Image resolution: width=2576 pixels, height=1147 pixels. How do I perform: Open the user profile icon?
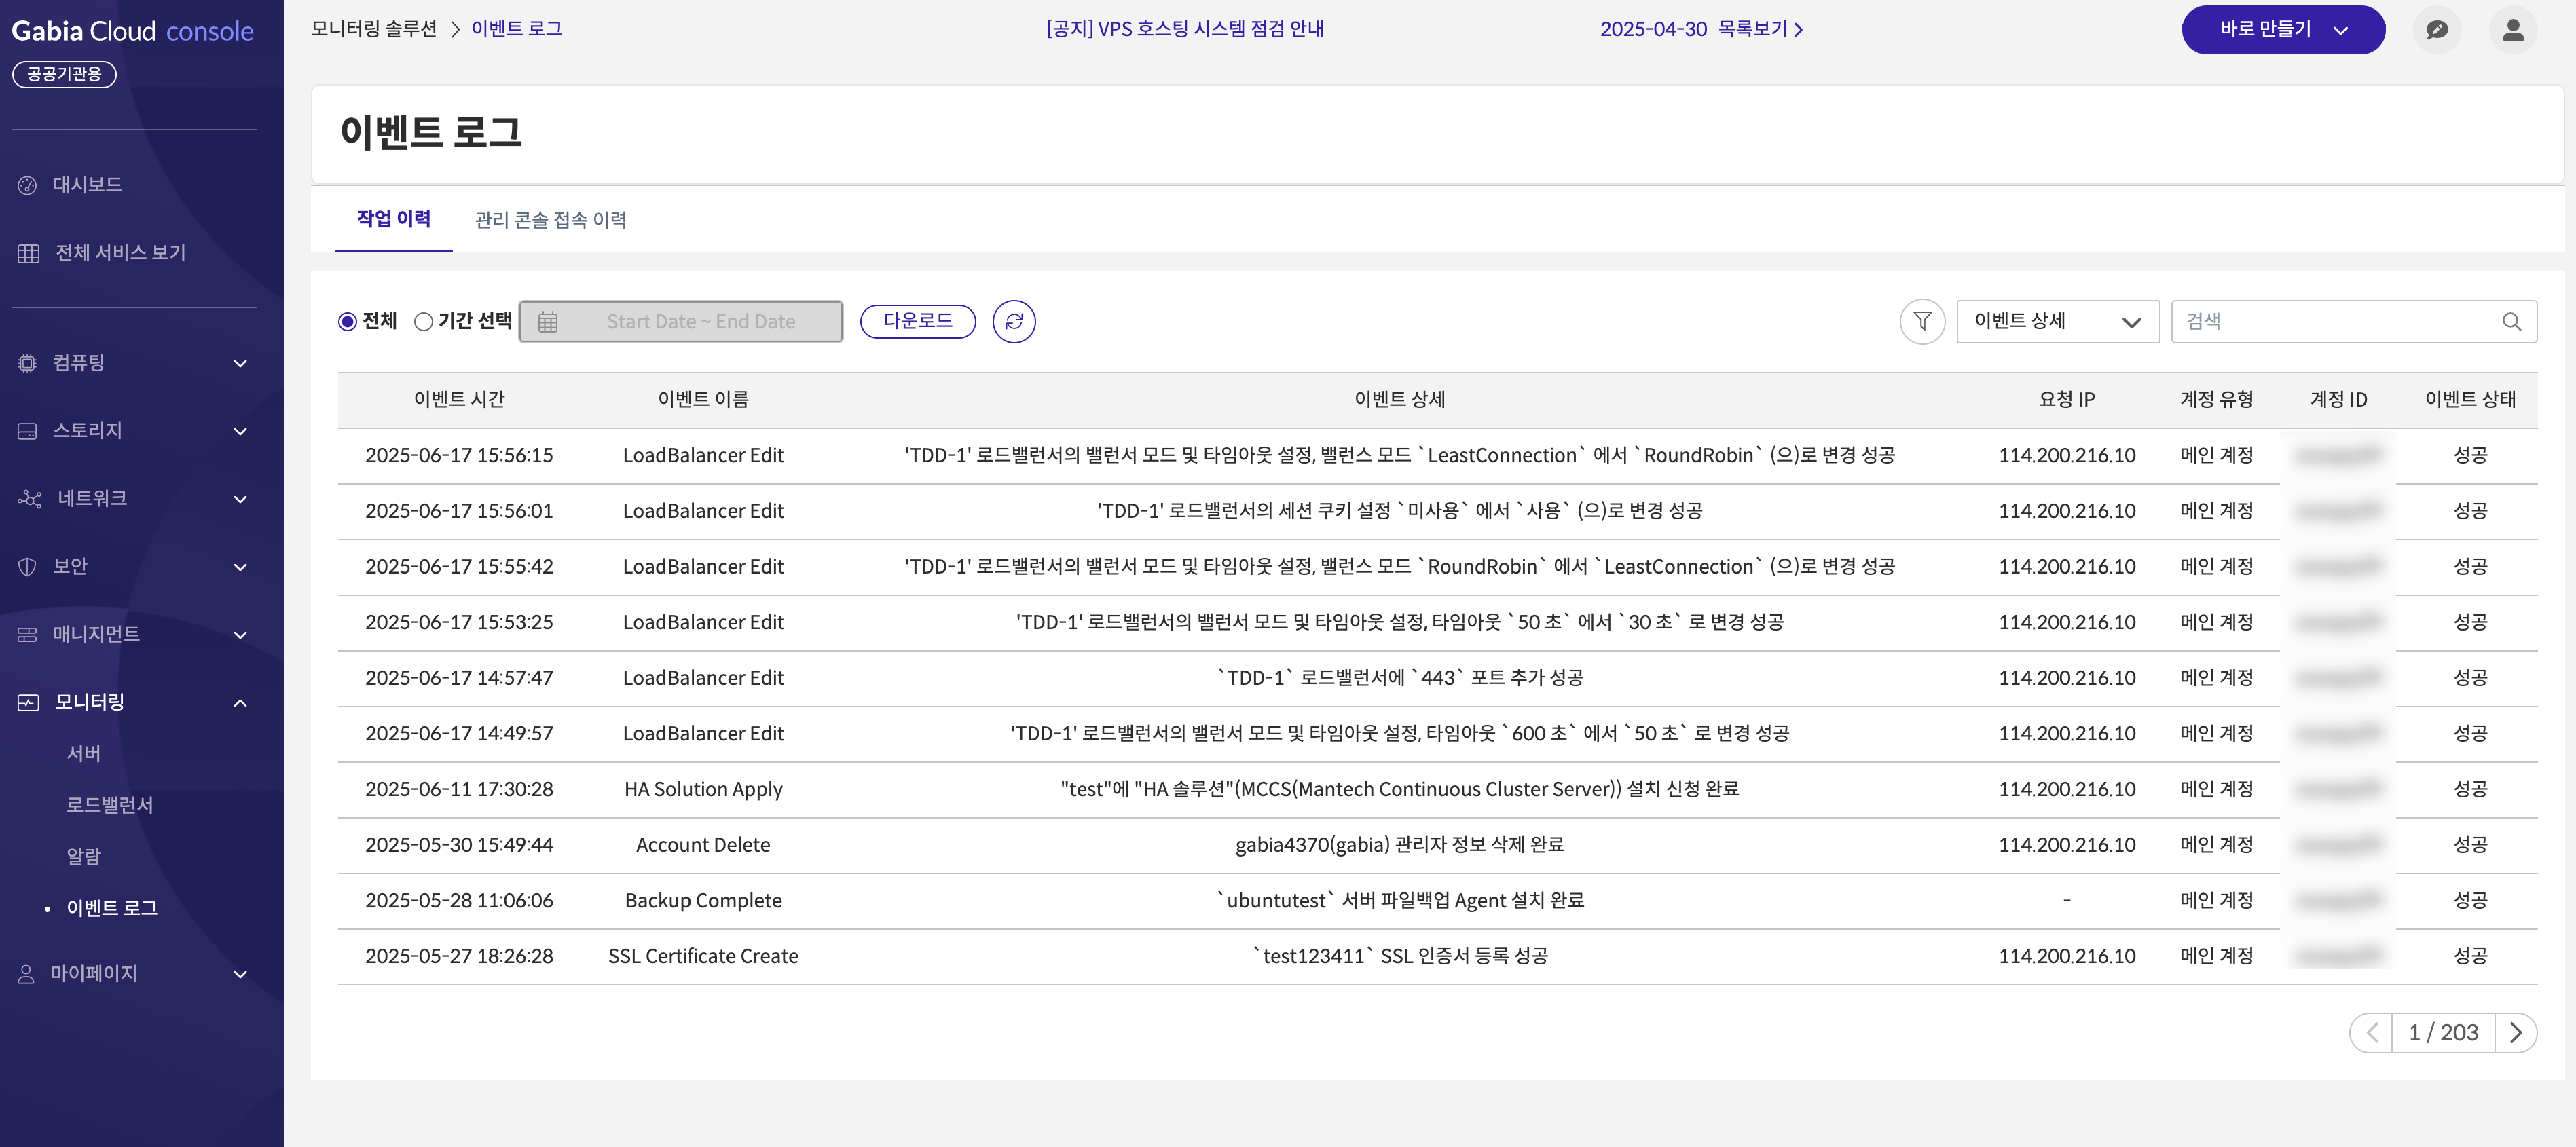click(x=2512, y=30)
